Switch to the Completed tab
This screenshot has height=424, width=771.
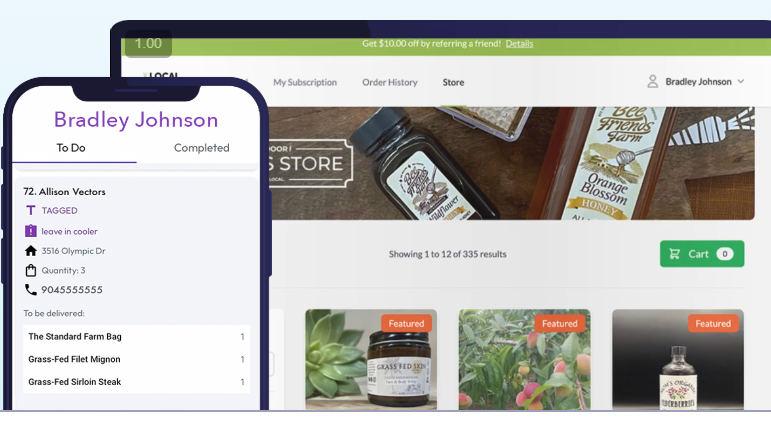[x=202, y=148]
